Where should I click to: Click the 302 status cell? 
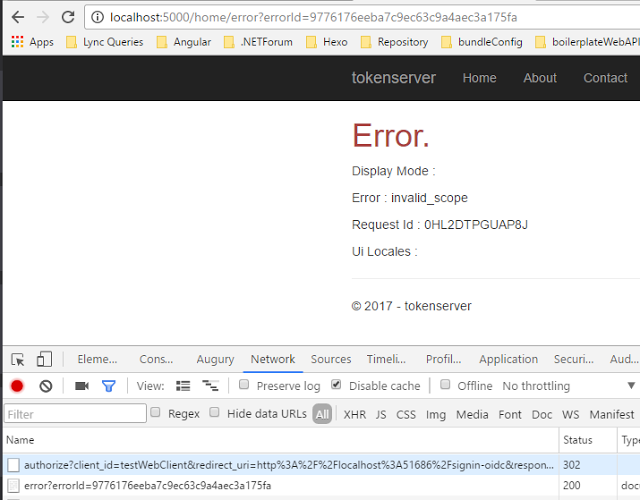[x=588, y=464]
